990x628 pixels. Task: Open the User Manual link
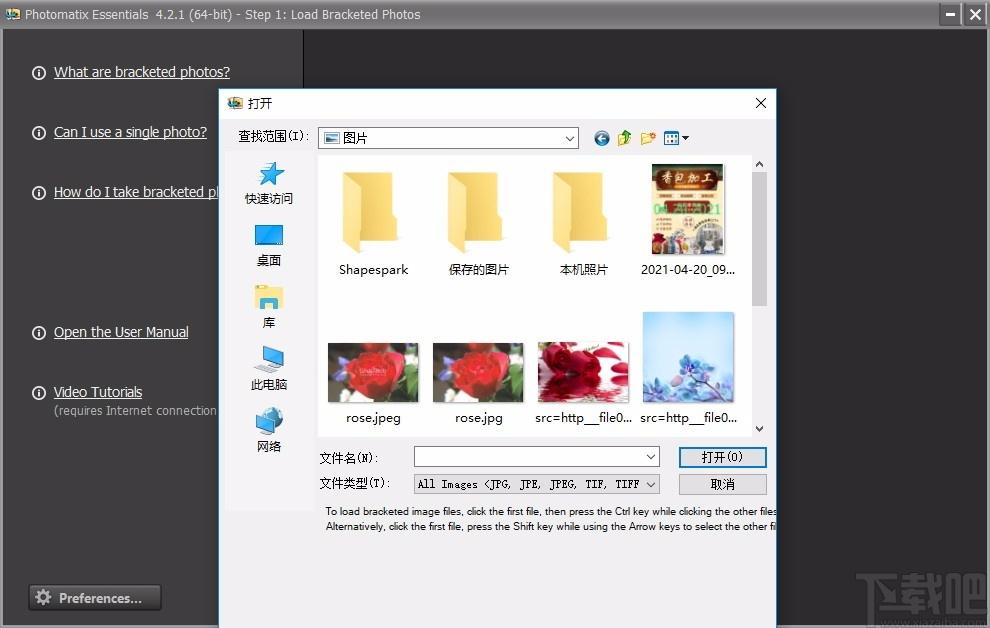click(121, 332)
